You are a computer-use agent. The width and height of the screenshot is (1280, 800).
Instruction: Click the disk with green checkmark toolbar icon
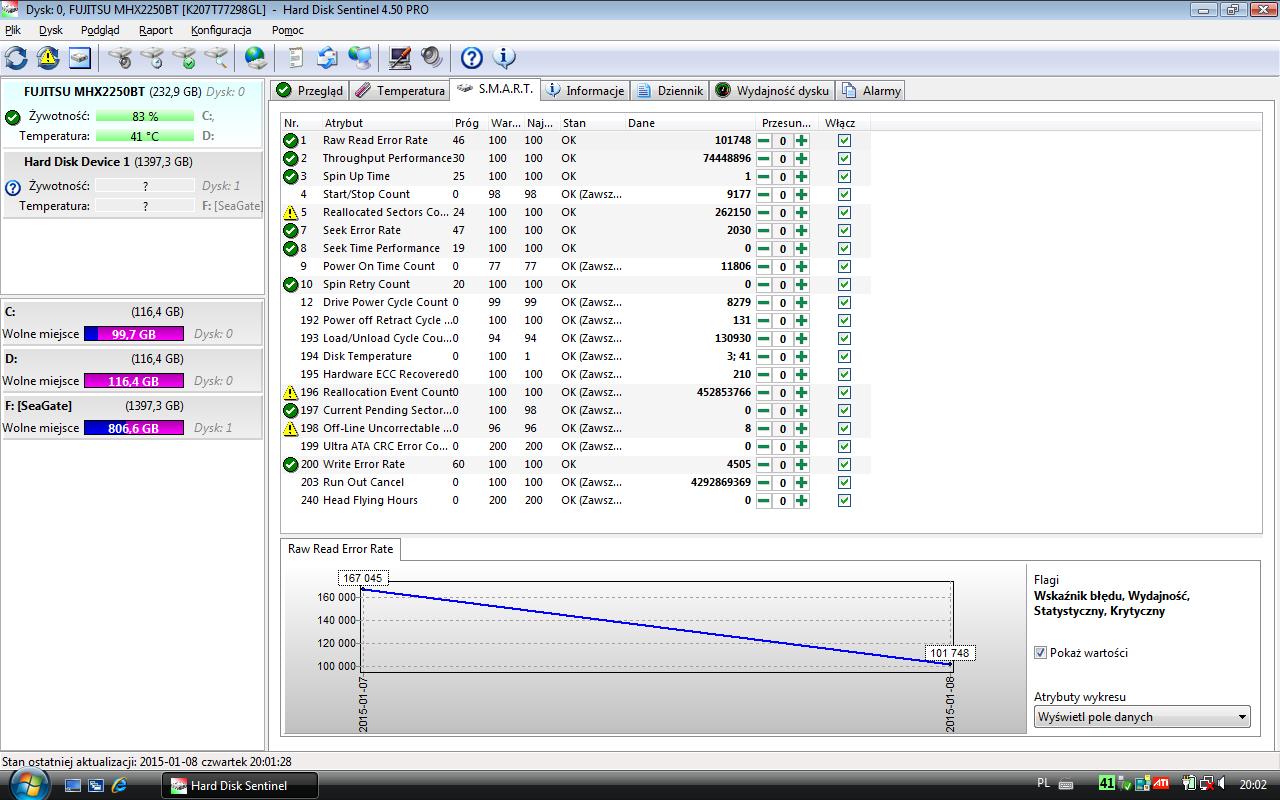click(184, 58)
